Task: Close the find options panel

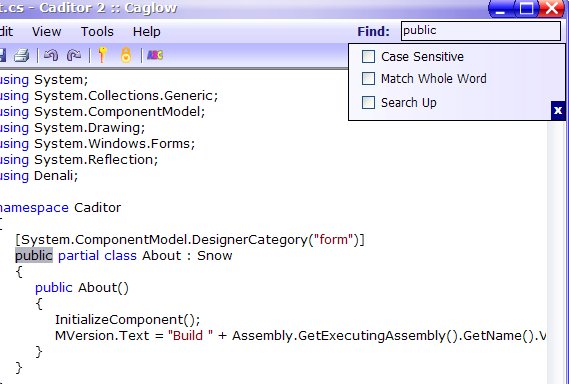Action: coord(558,110)
